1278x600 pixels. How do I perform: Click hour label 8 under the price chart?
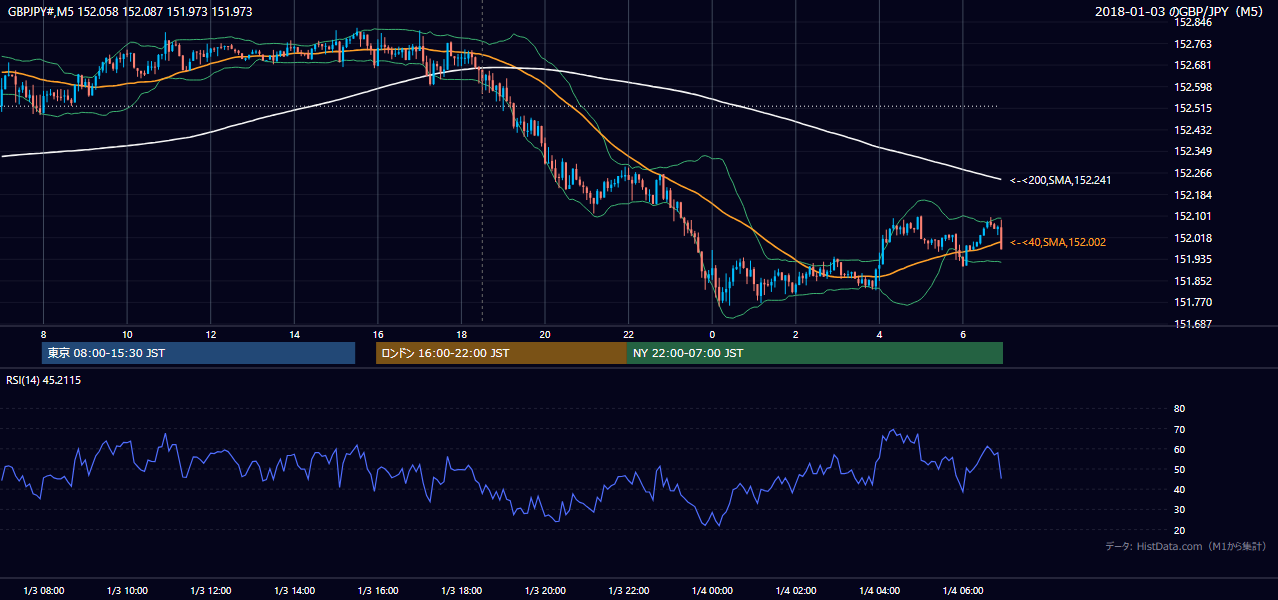[44, 334]
